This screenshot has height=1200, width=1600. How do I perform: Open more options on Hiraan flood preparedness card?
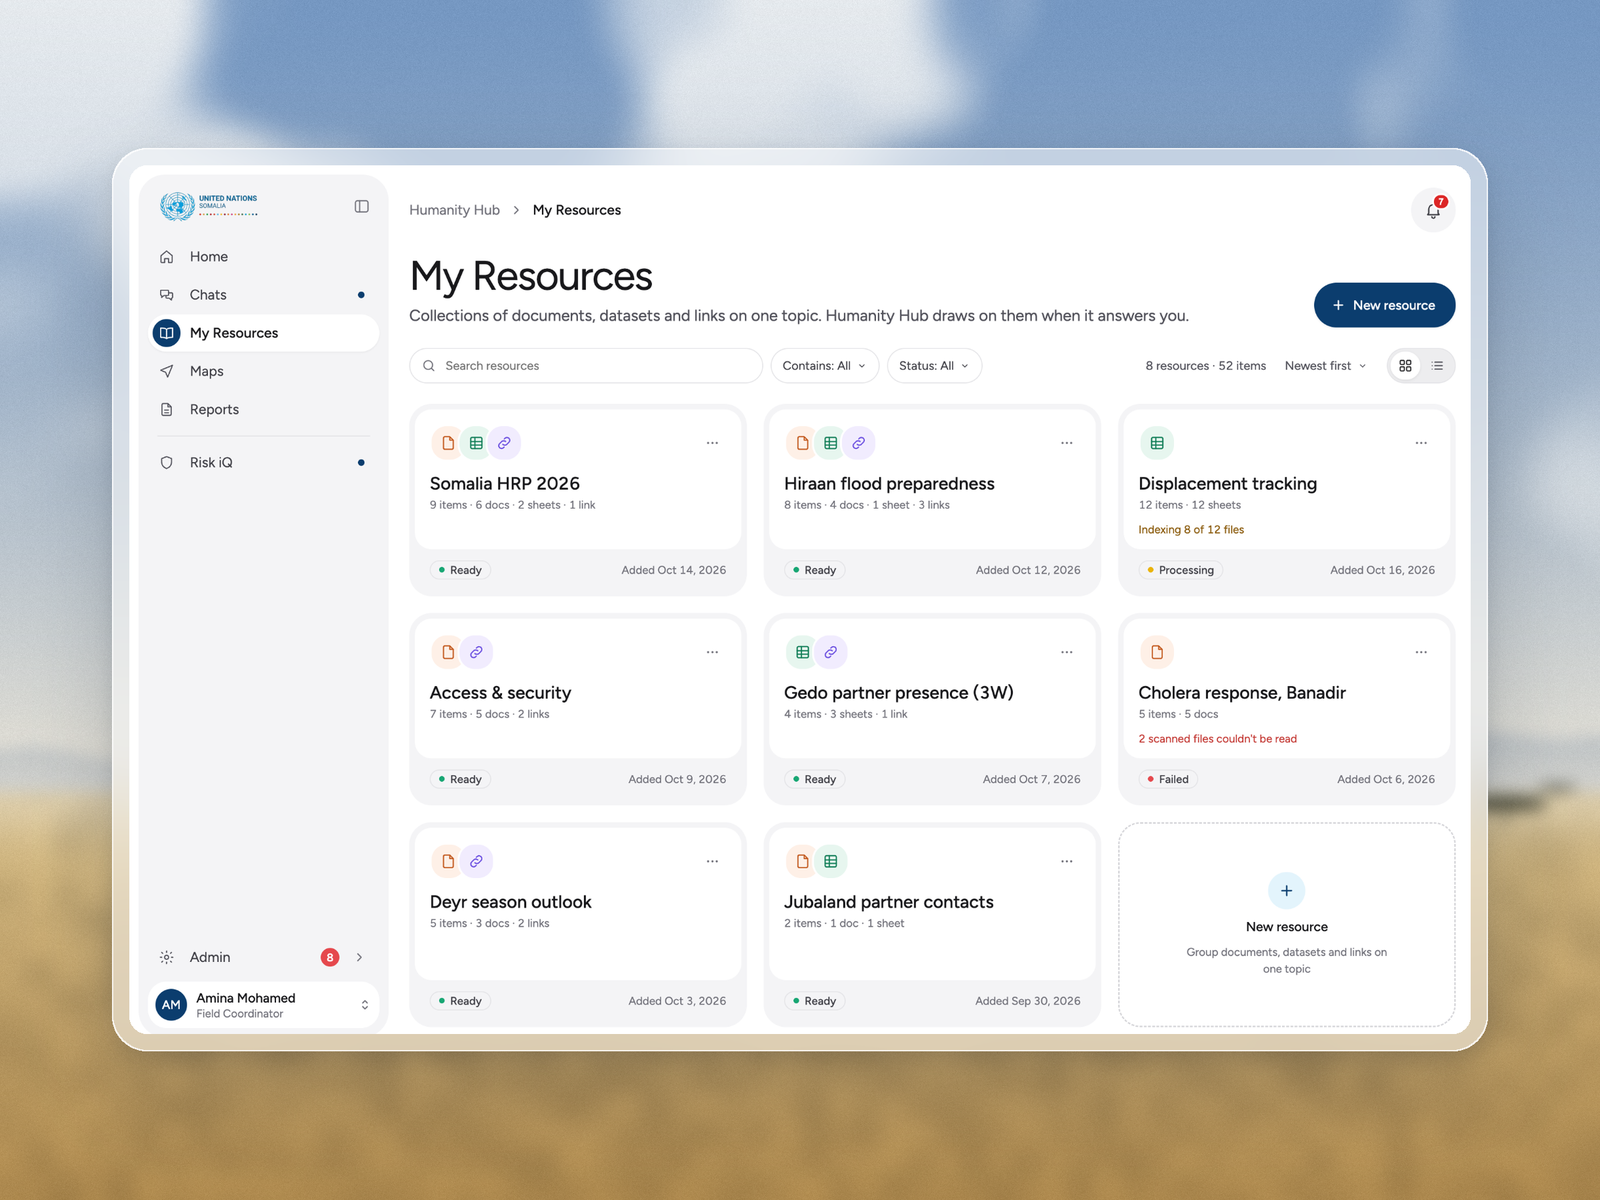click(1067, 443)
